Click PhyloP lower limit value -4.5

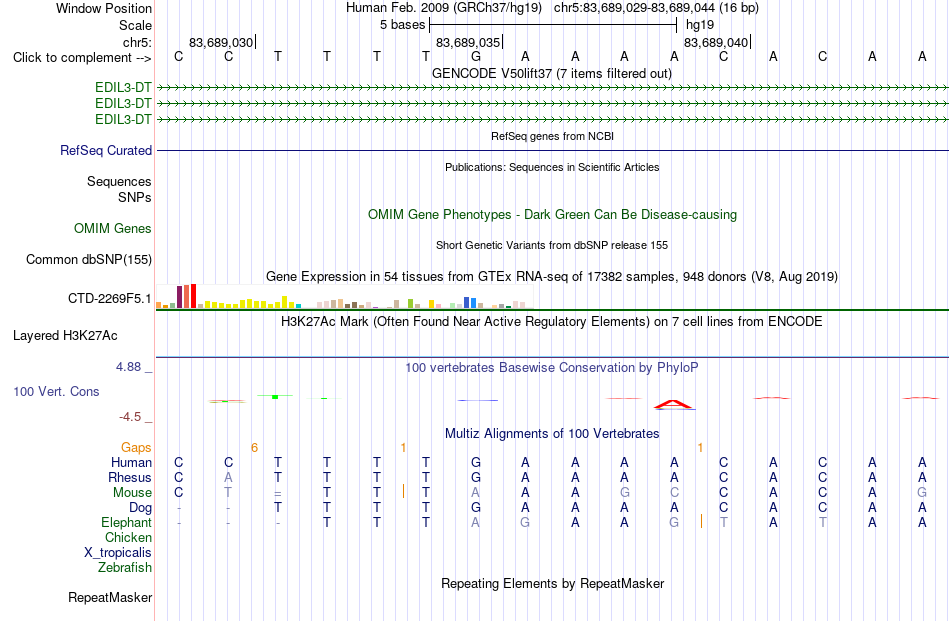click(x=130, y=417)
